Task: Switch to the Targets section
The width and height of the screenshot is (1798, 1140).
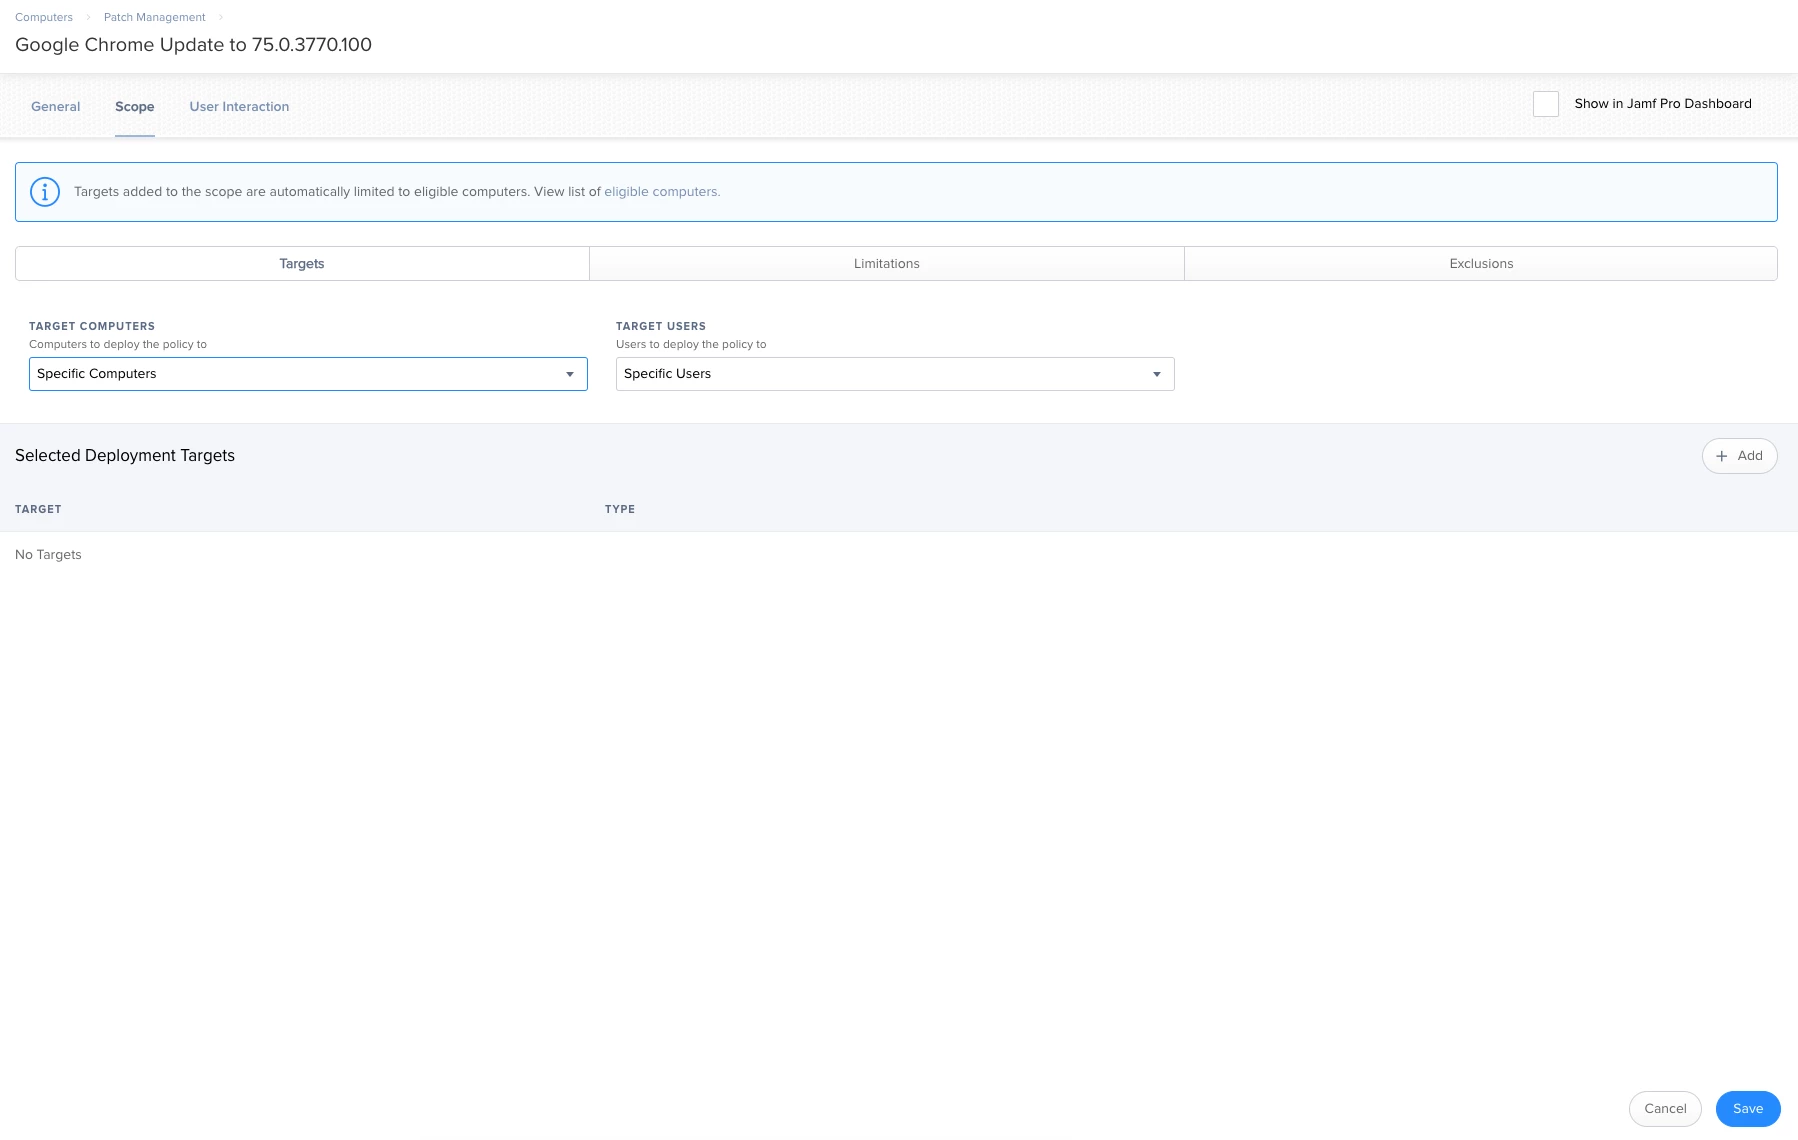Action: click(x=302, y=264)
